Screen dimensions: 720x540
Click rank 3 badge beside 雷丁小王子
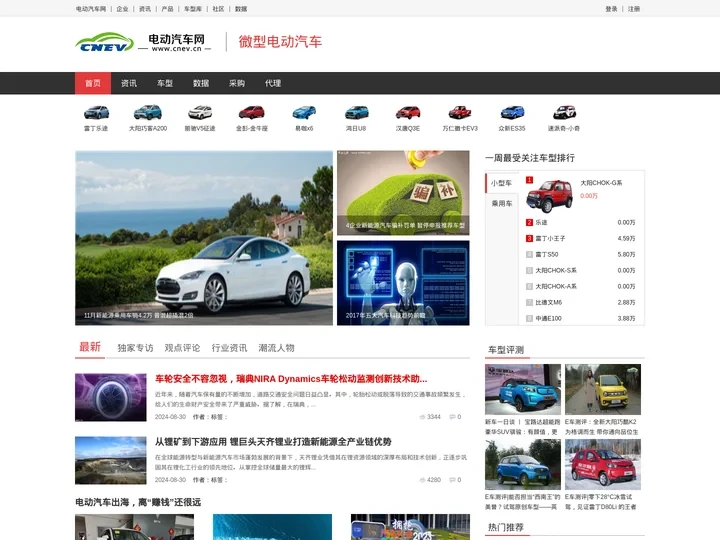529,238
